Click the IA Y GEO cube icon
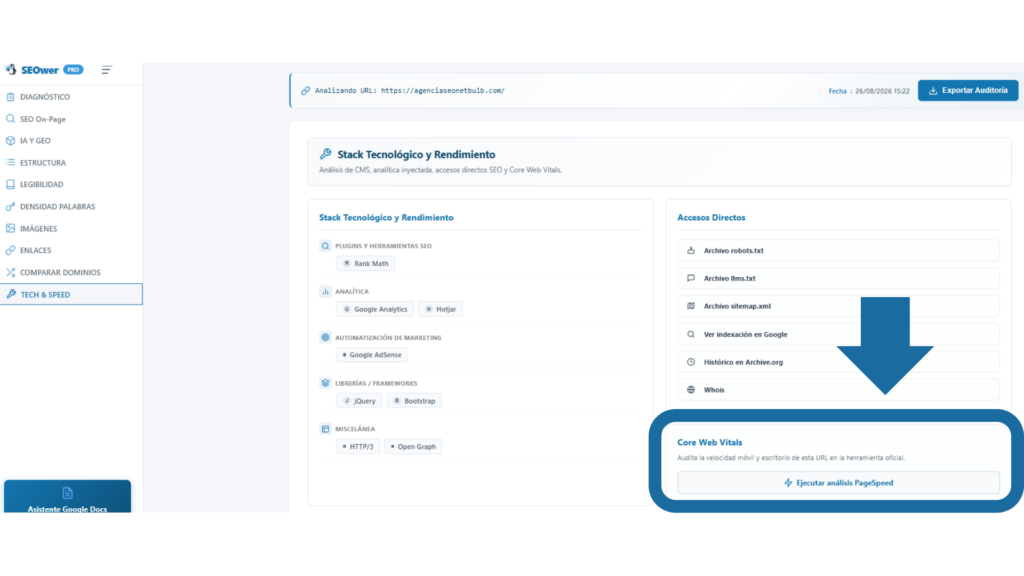The width and height of the screenshot is (1024, 576). click(10, 140)
